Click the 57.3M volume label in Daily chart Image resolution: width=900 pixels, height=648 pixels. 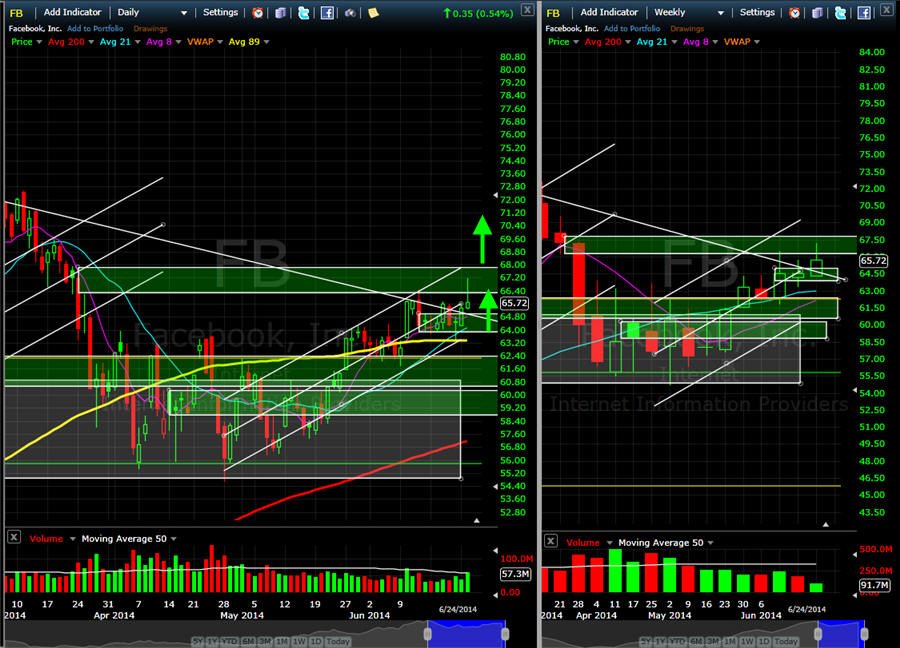(515, 574)
